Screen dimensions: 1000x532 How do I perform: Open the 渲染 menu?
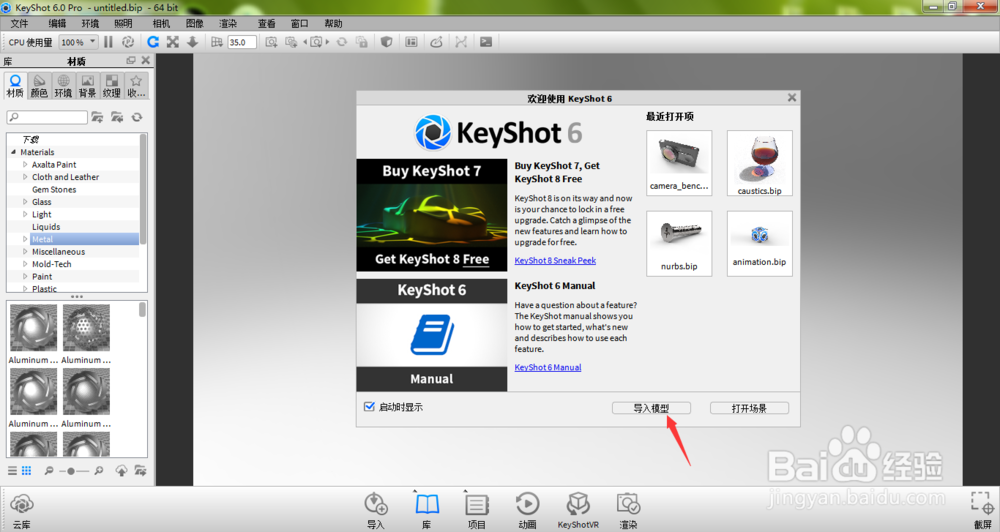point(228,24)
